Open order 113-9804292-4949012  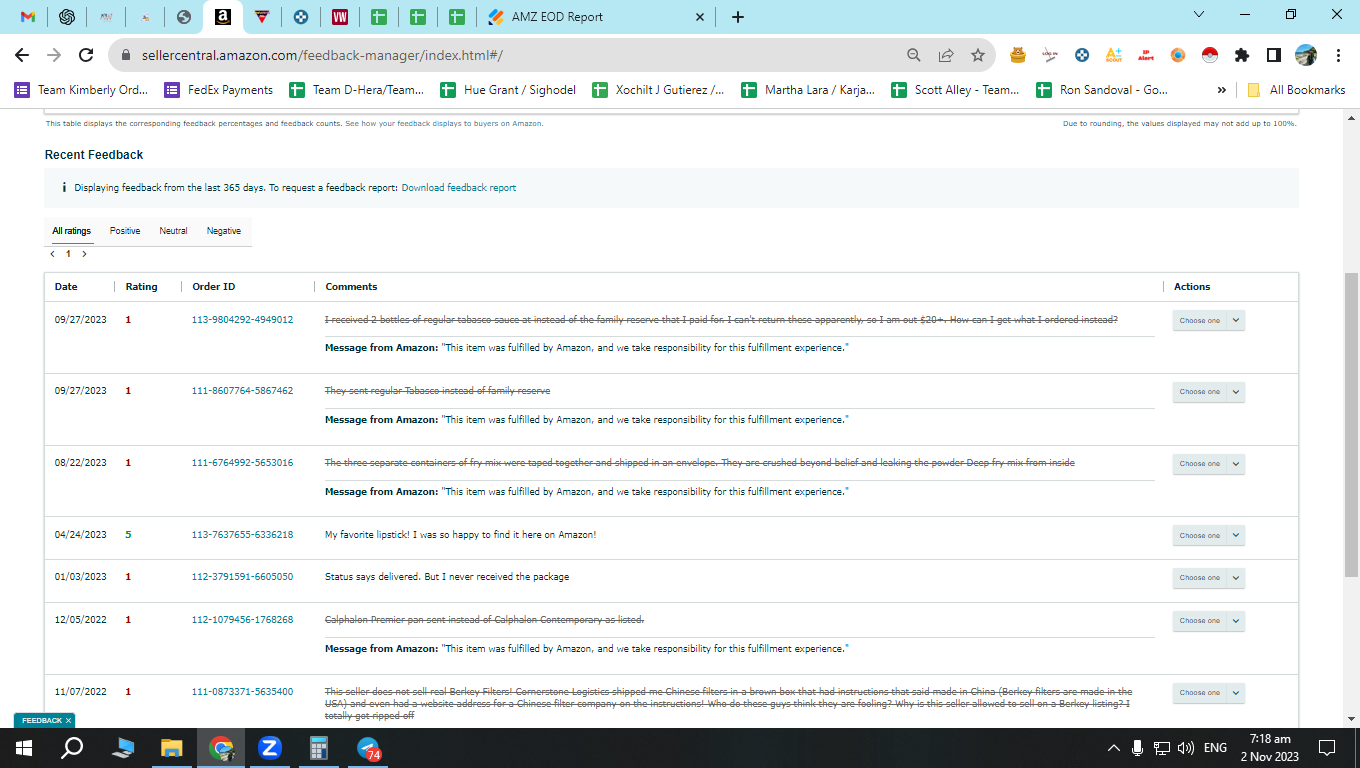tap(242, 320)
